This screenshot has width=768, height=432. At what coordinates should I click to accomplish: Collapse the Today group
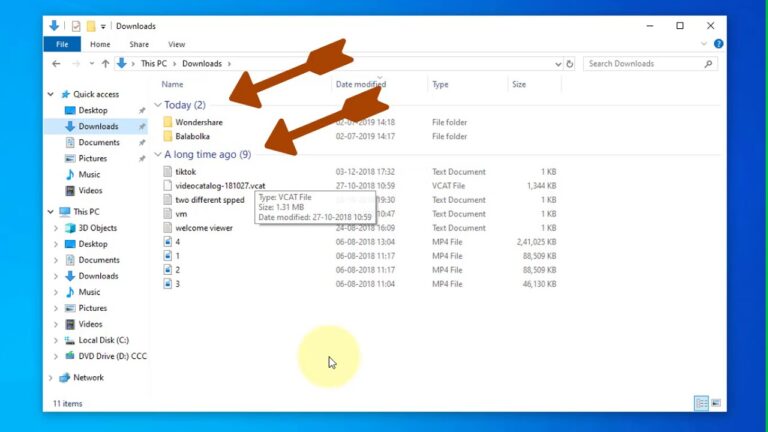158,105
